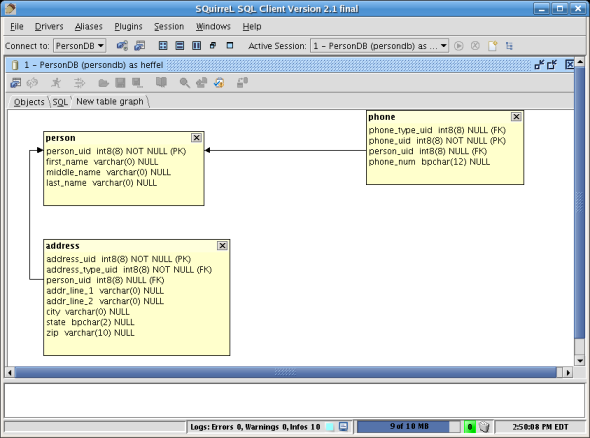
Task: Click the garbage collection trash can icon
Action: click(484, 427)
